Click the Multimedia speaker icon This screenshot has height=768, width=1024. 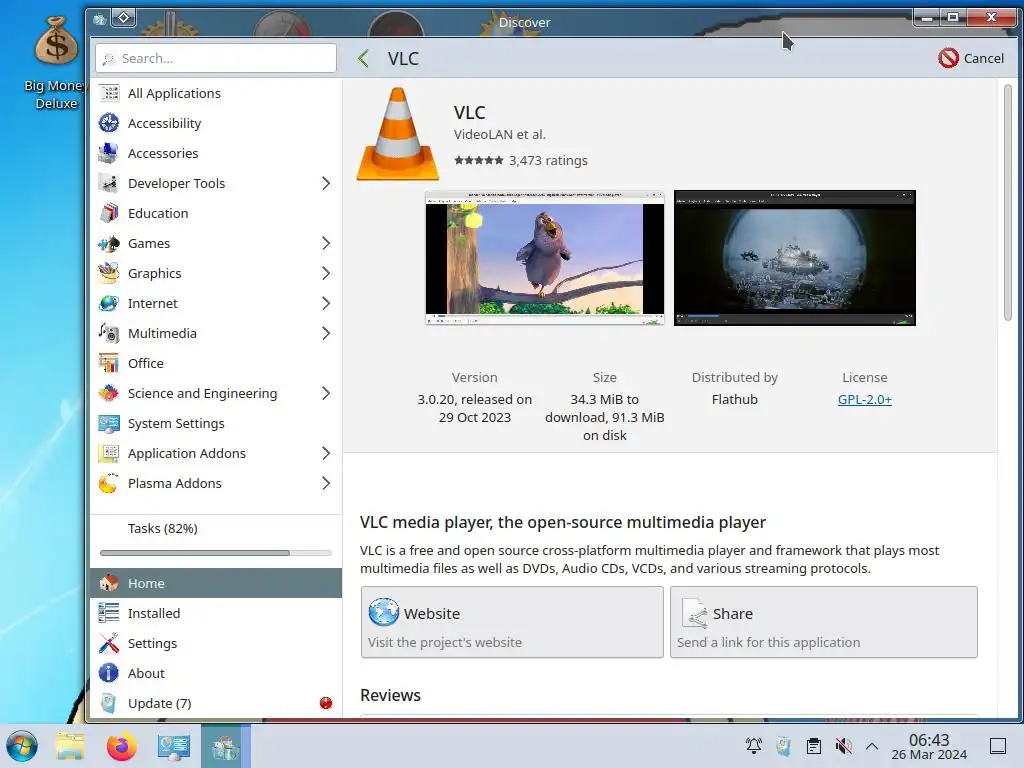(109, 334)
